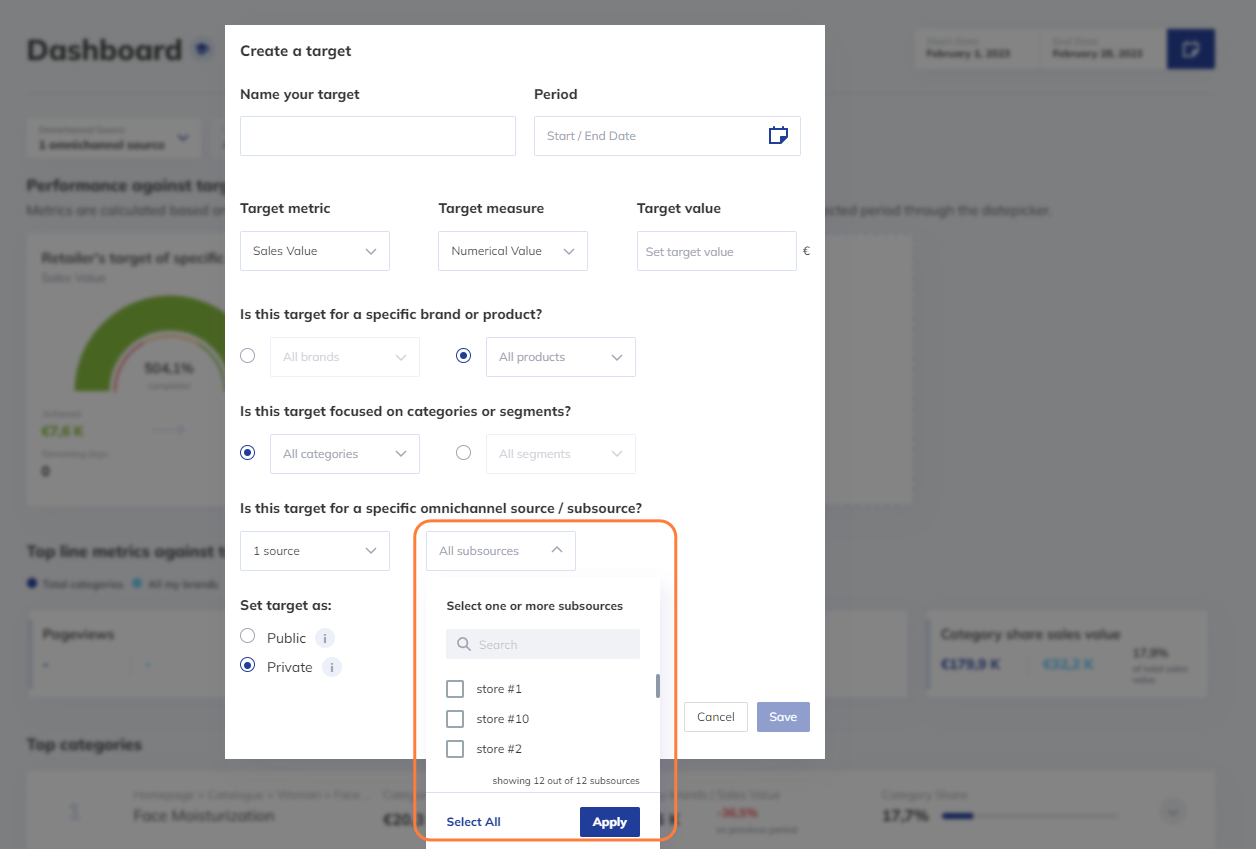
Task: Select the Public radio button
Action: tap(248, 636)
